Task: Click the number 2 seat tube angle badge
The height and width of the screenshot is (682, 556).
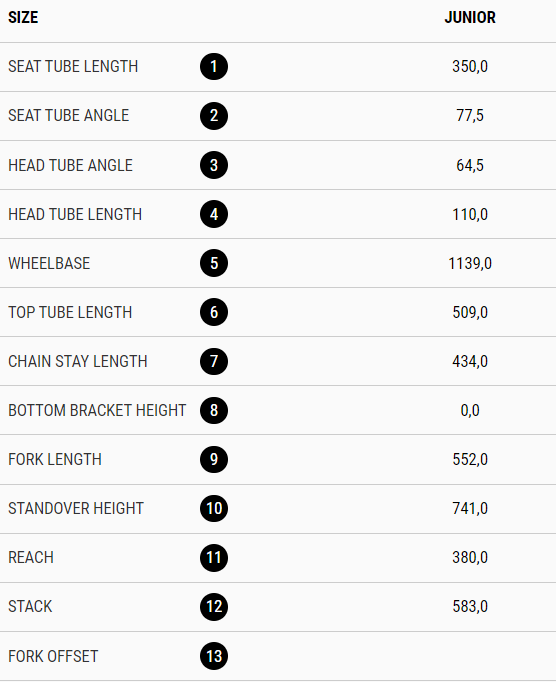Action: click(x=214, y=116)
